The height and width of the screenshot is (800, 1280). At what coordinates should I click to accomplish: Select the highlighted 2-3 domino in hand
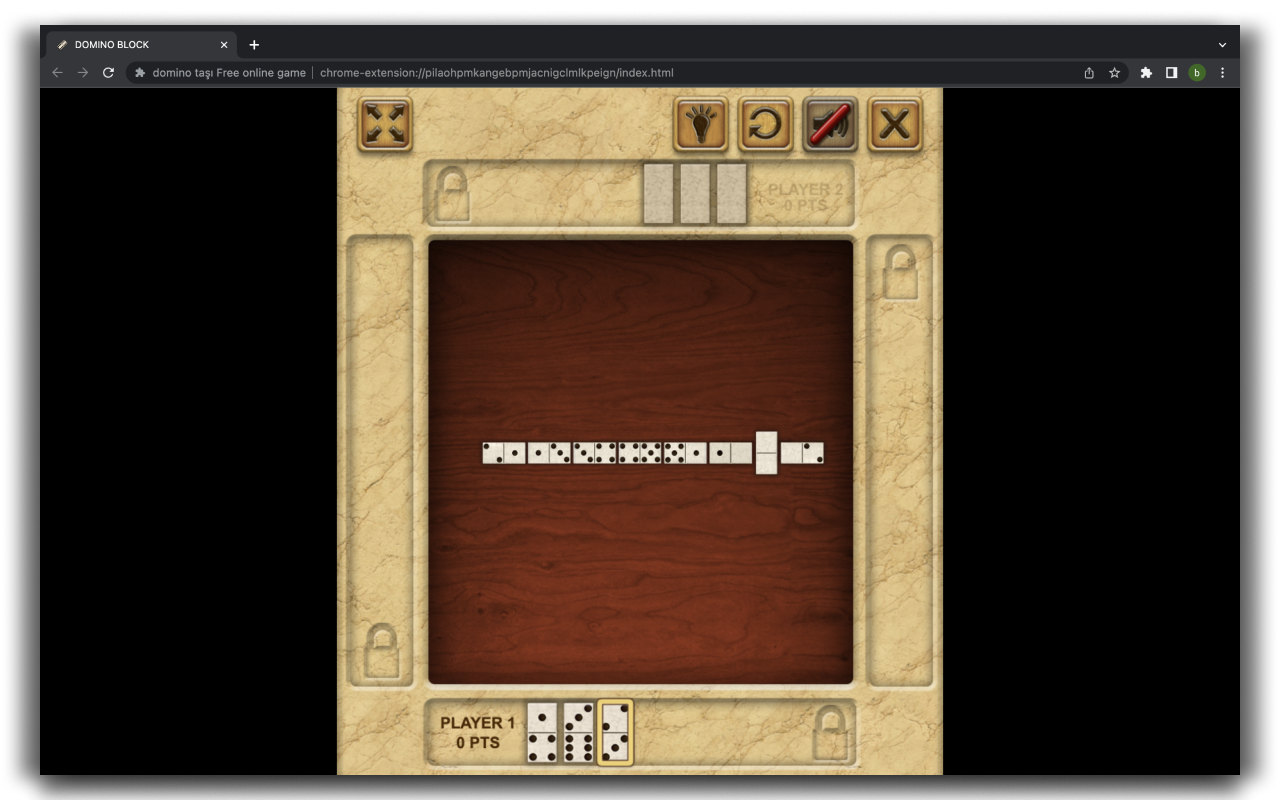coord(615,733)
